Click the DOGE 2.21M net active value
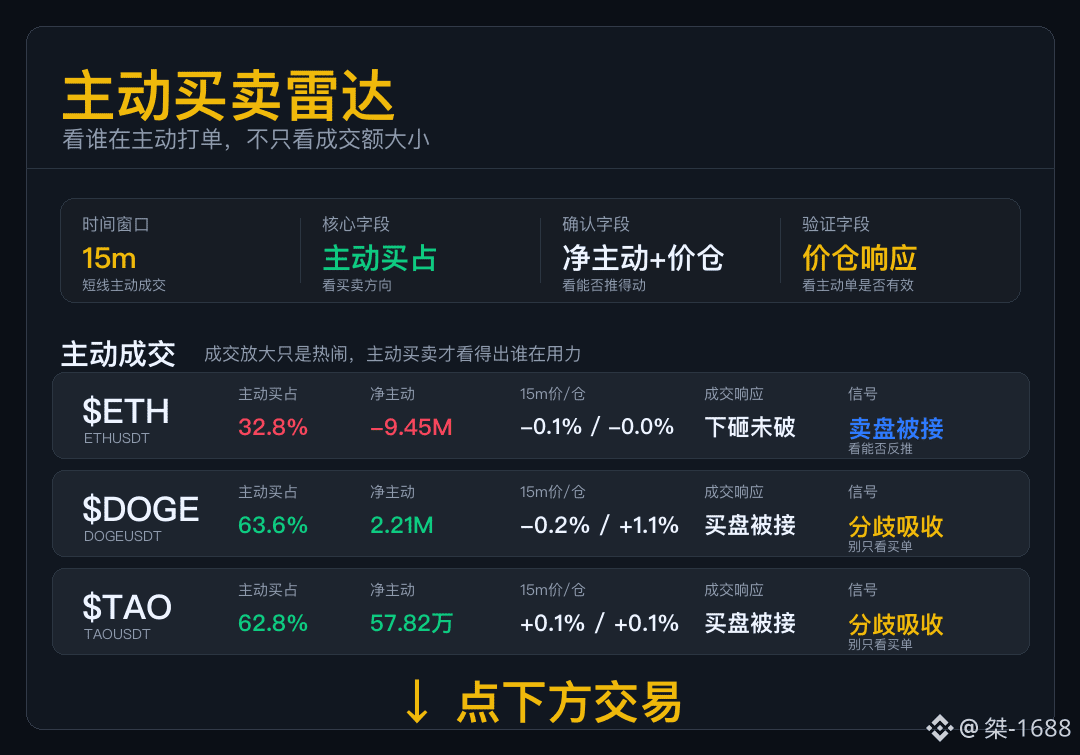1080x755 pixels. [402, 525]
